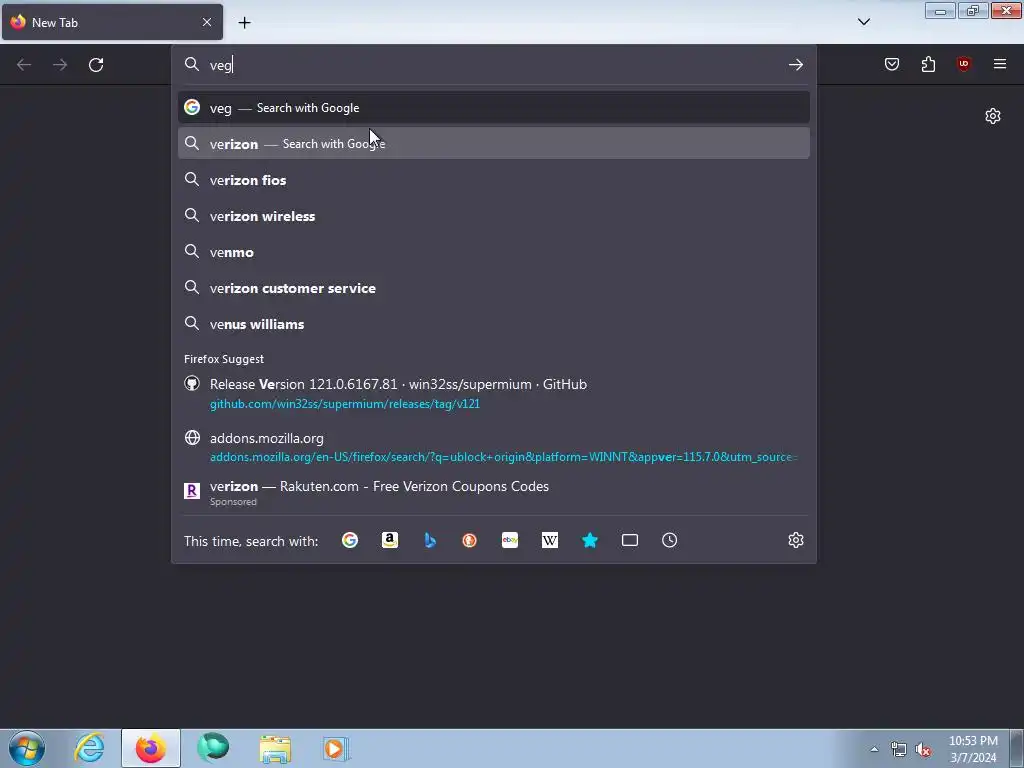The image size is (1024, 768).
Task: Select 'verizon customer service' suggestion
Action: click(494, 288)
